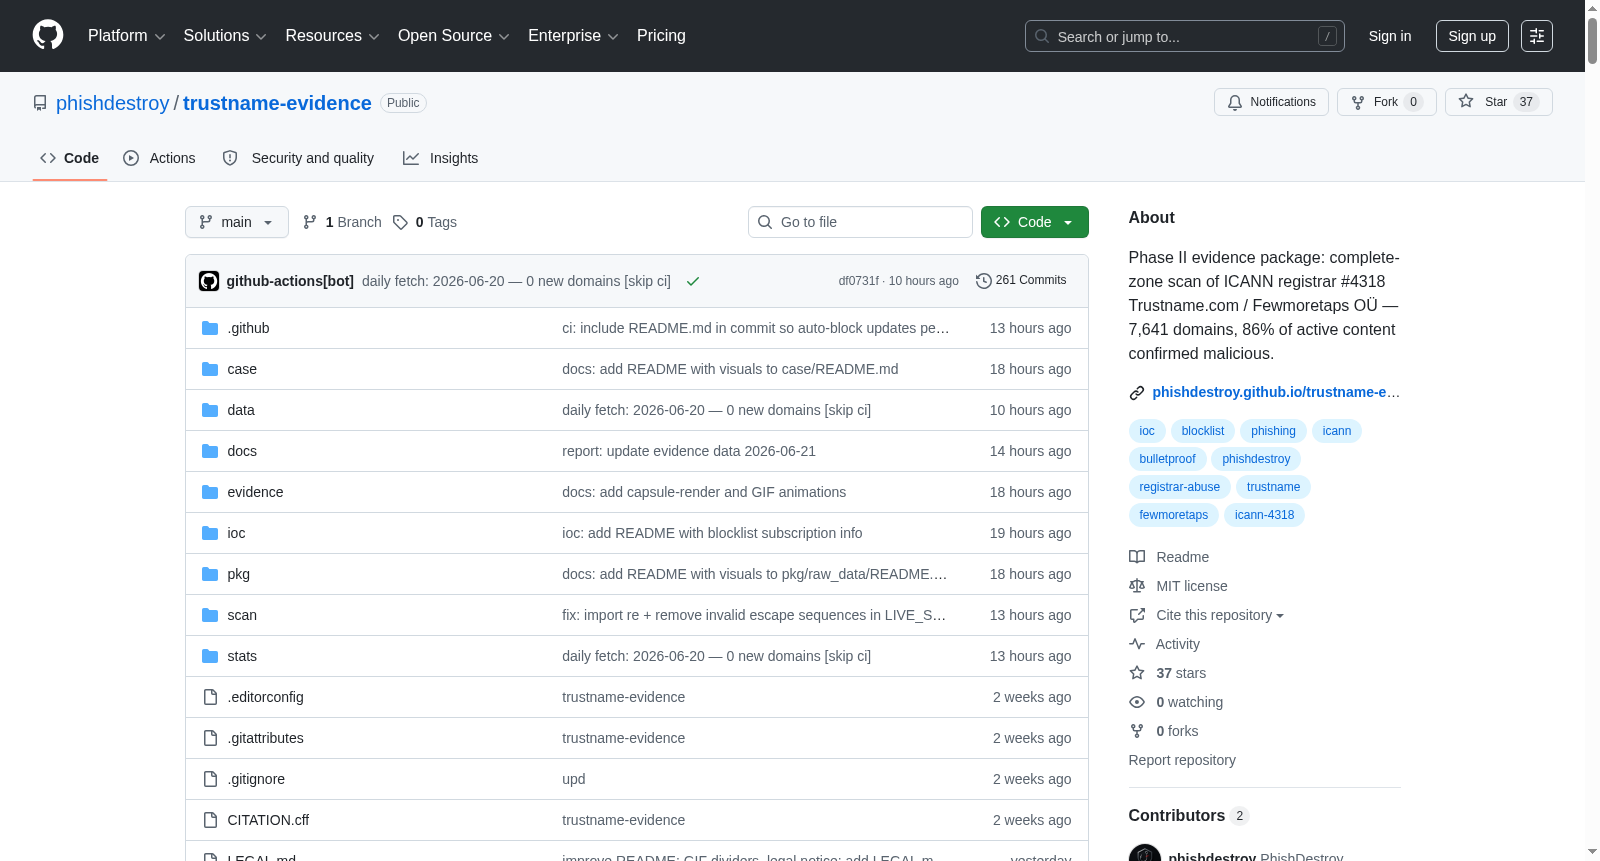Click the MIT license scale icon
This screenshot has height=861, width=1600.
[x=1137, y=586]
